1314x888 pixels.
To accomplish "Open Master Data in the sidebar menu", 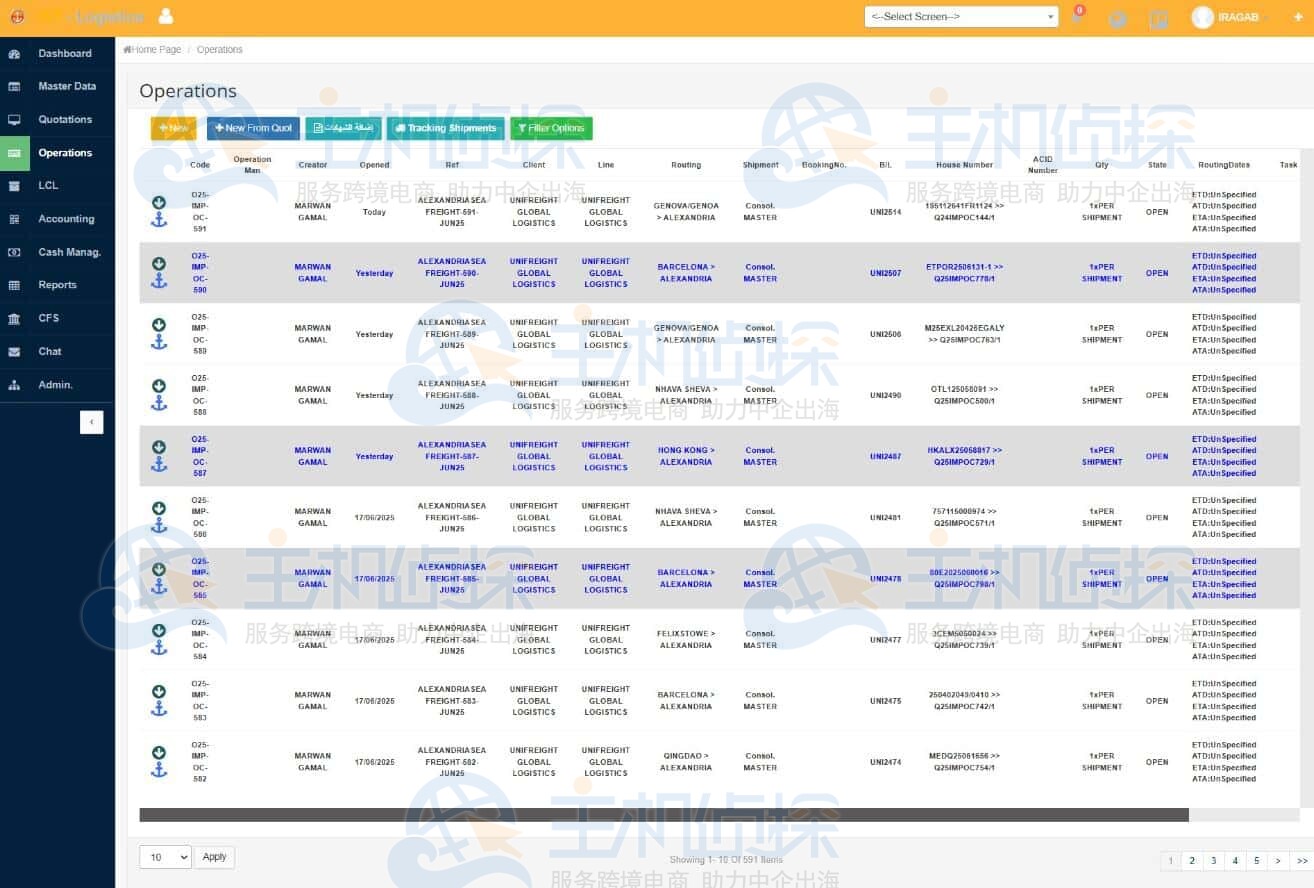I will click(x=67, y=87).
